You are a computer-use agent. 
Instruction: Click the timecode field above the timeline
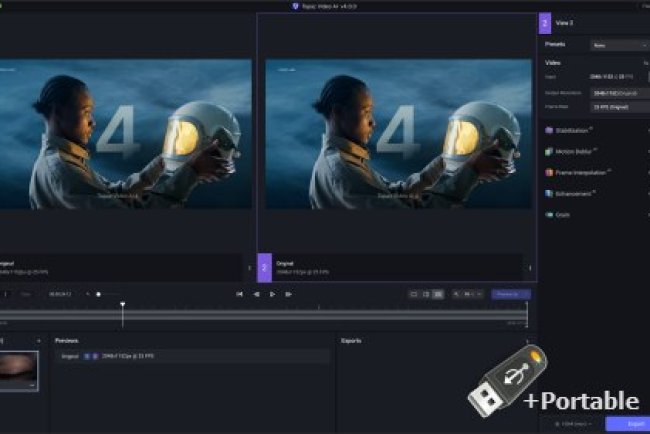[x=60, y=294]
